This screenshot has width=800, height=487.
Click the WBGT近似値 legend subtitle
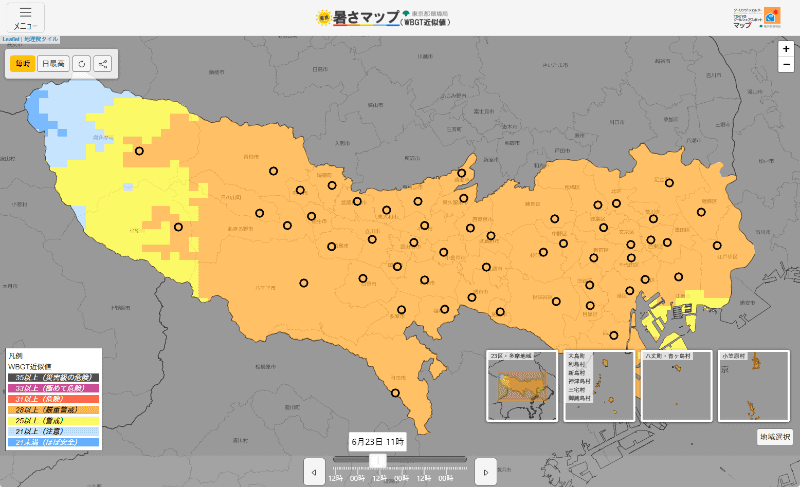[30, 367]
